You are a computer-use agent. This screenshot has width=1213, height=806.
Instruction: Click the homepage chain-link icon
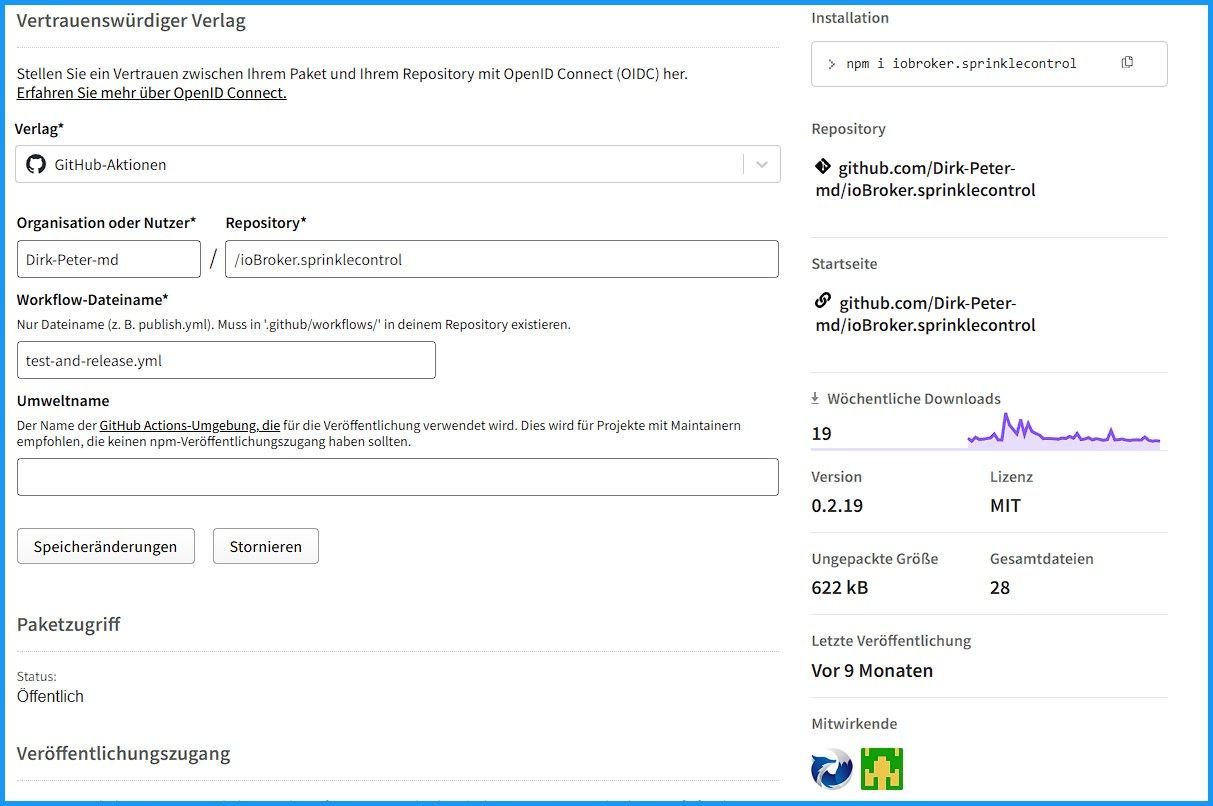[823, 300]
